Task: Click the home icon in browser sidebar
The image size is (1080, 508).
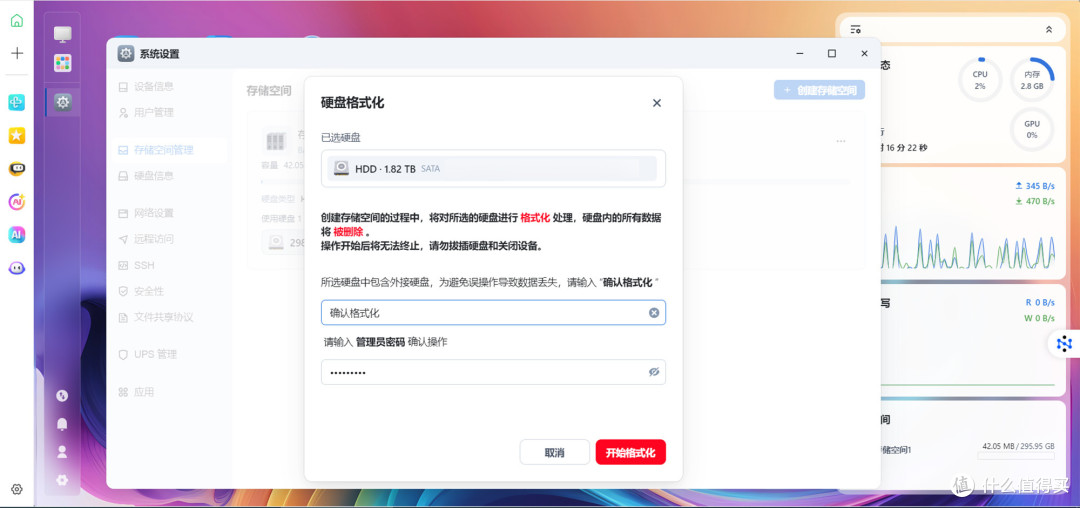Action: [x=17, y=21]
